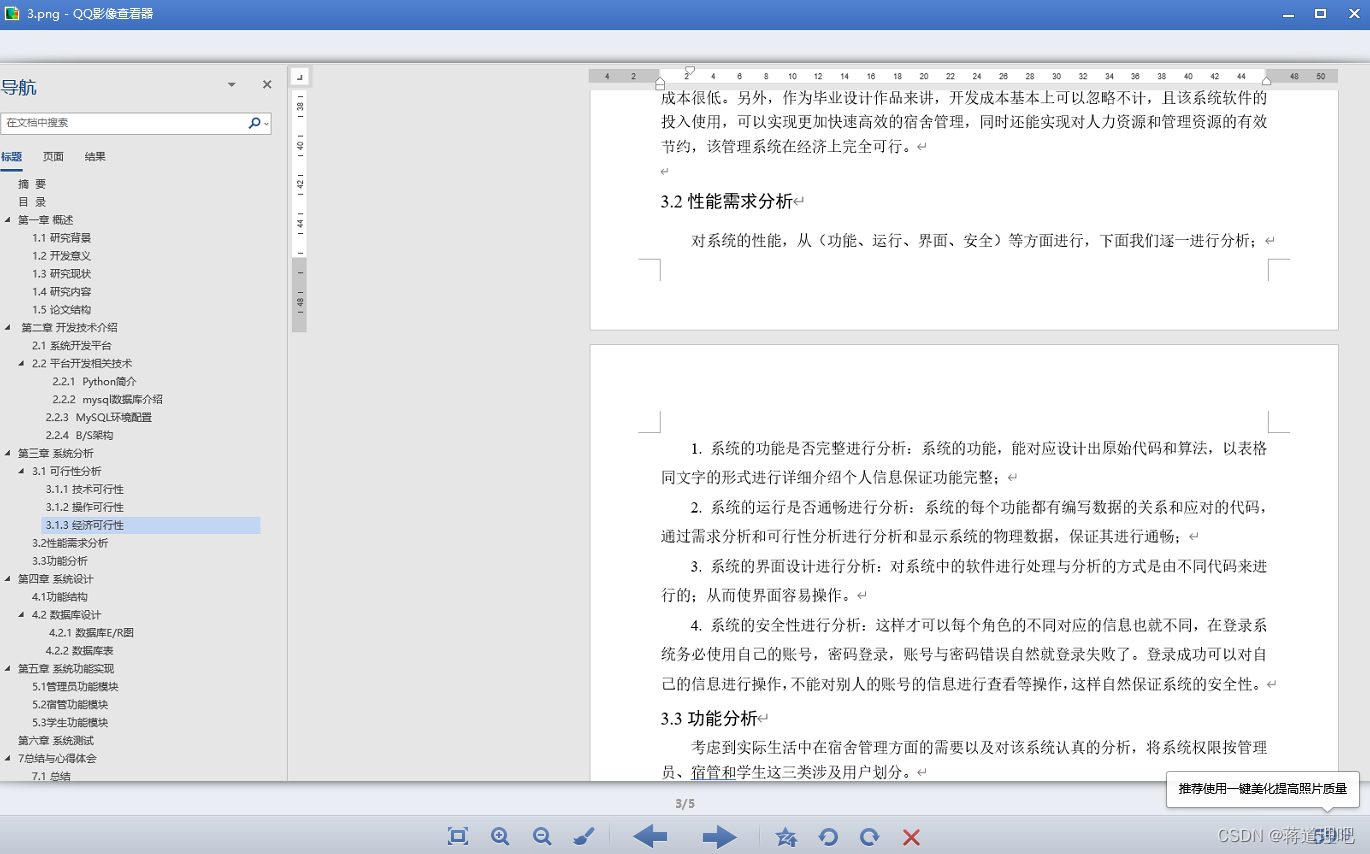Choose 第六章 系统测试 in the outline

pos(56,741)
